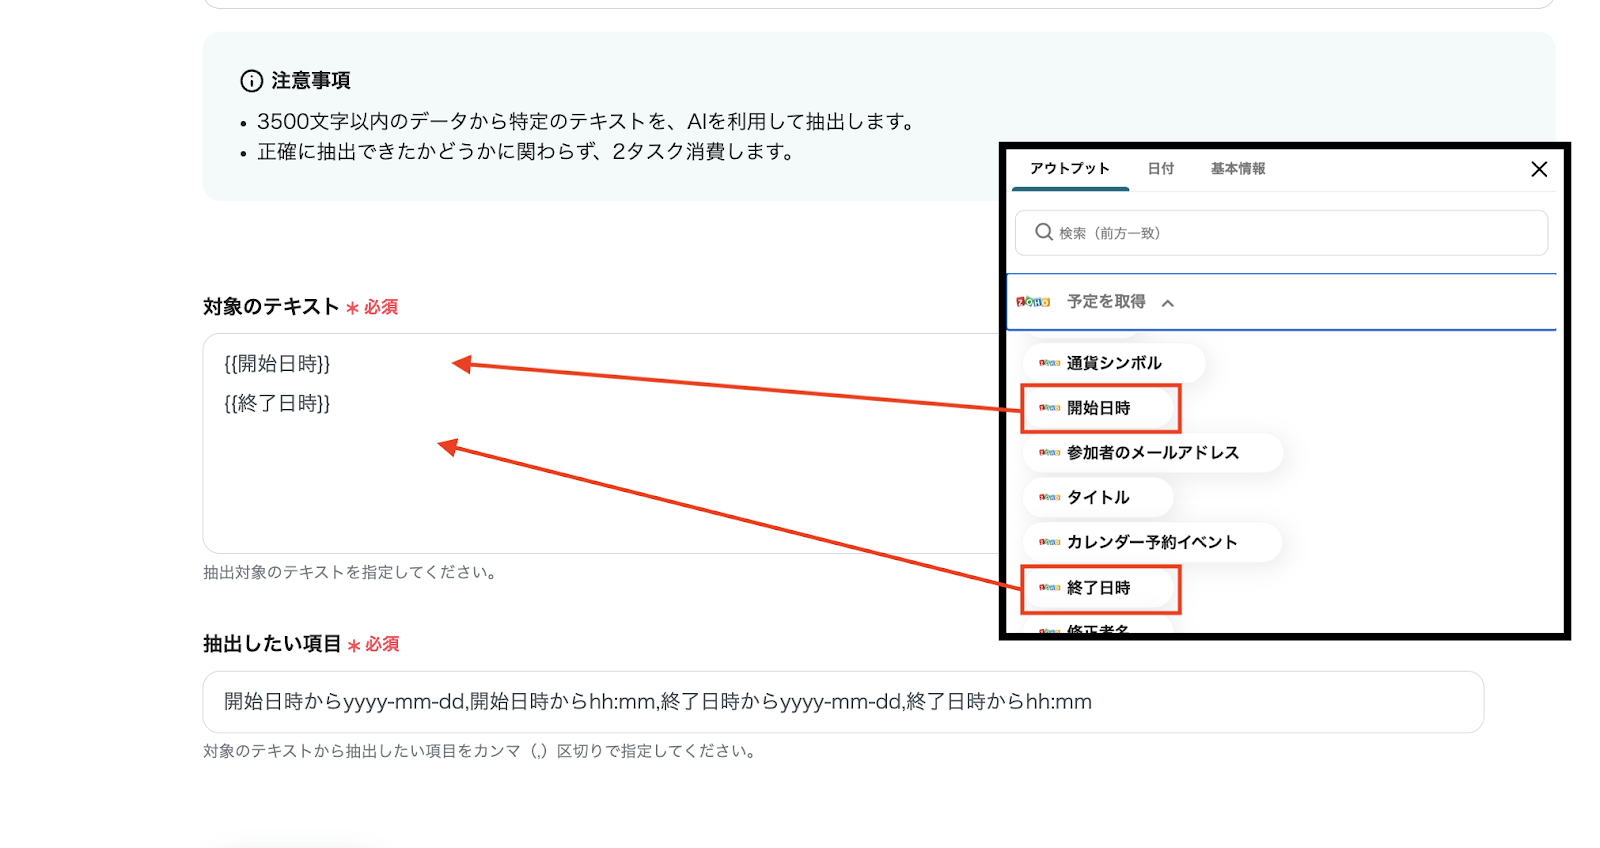Collapse the 予定を取得 section chevron
This screenshot has height=848, width=1600.
[1167, 303]
